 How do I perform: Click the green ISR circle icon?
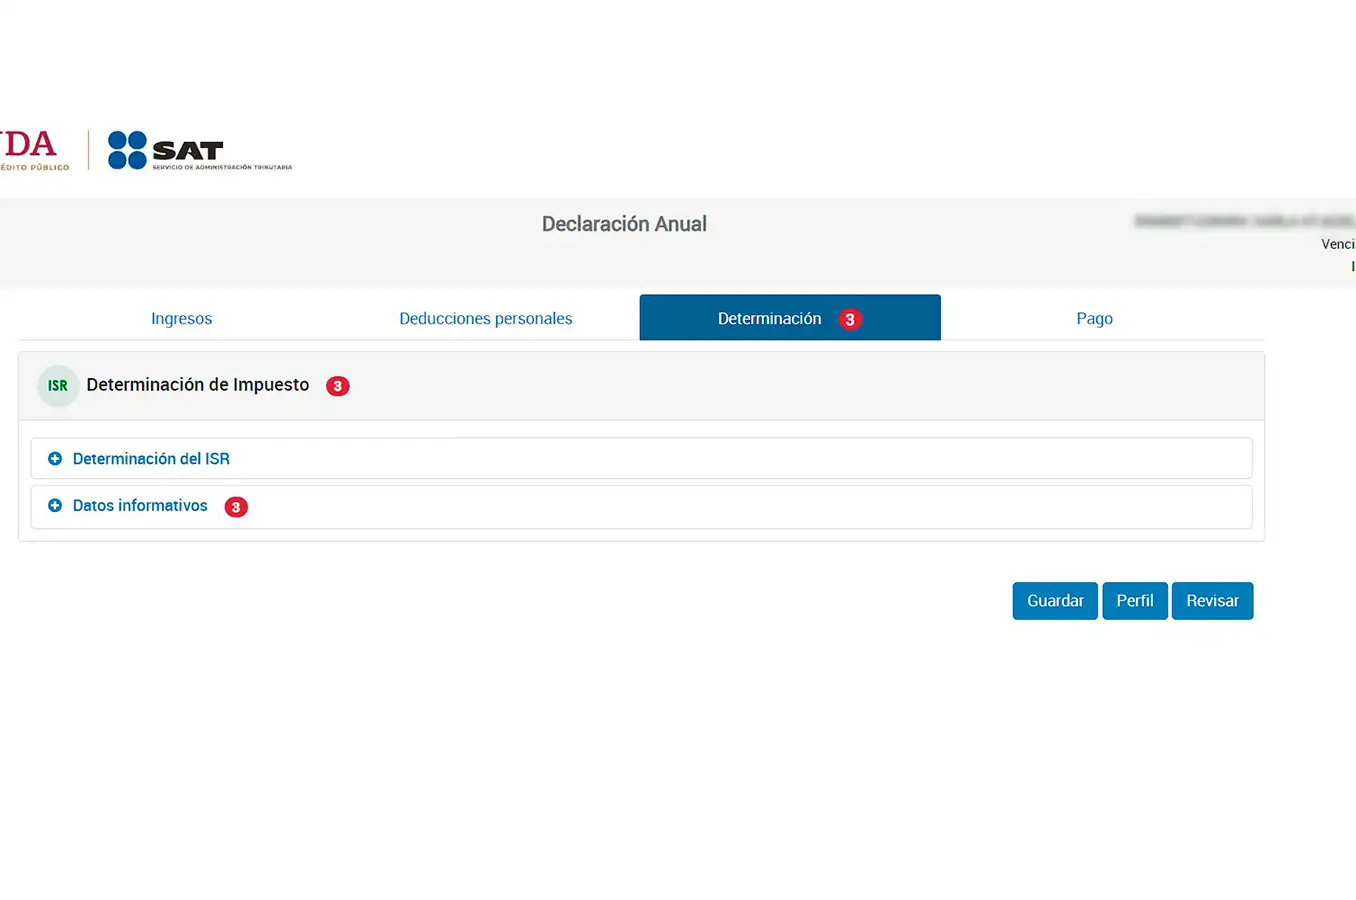pyautogui.click(x=58, y=386)
